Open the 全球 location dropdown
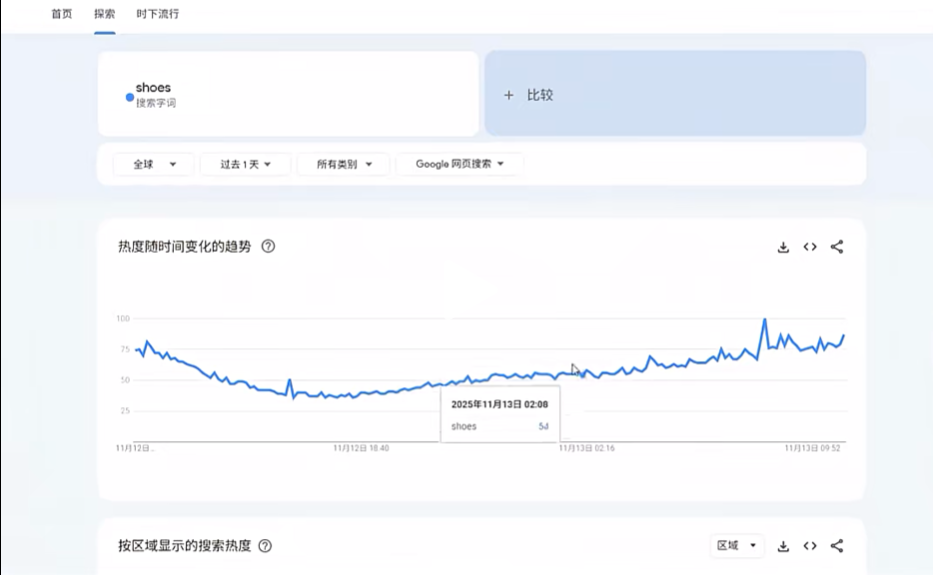 (x=153, y=164)
